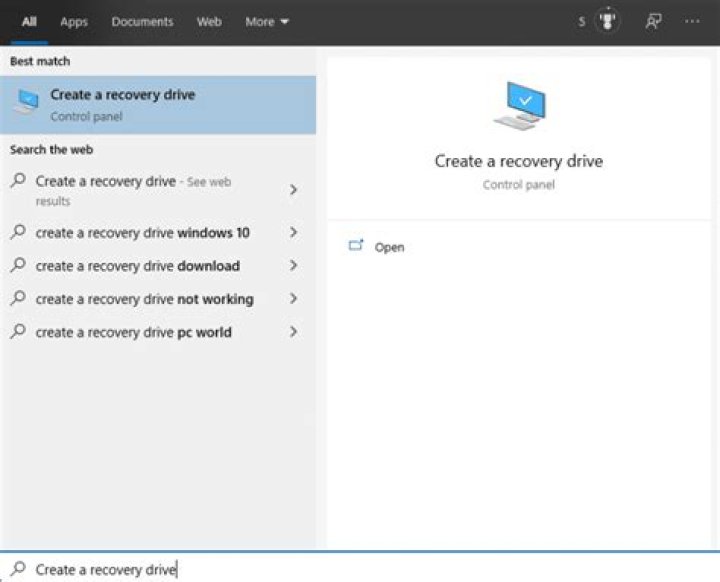Click search icon beside 'See web results' suggestion
The height and width of the screenshot is (582, 720).
pyautogui.click(x=18, y=180)
